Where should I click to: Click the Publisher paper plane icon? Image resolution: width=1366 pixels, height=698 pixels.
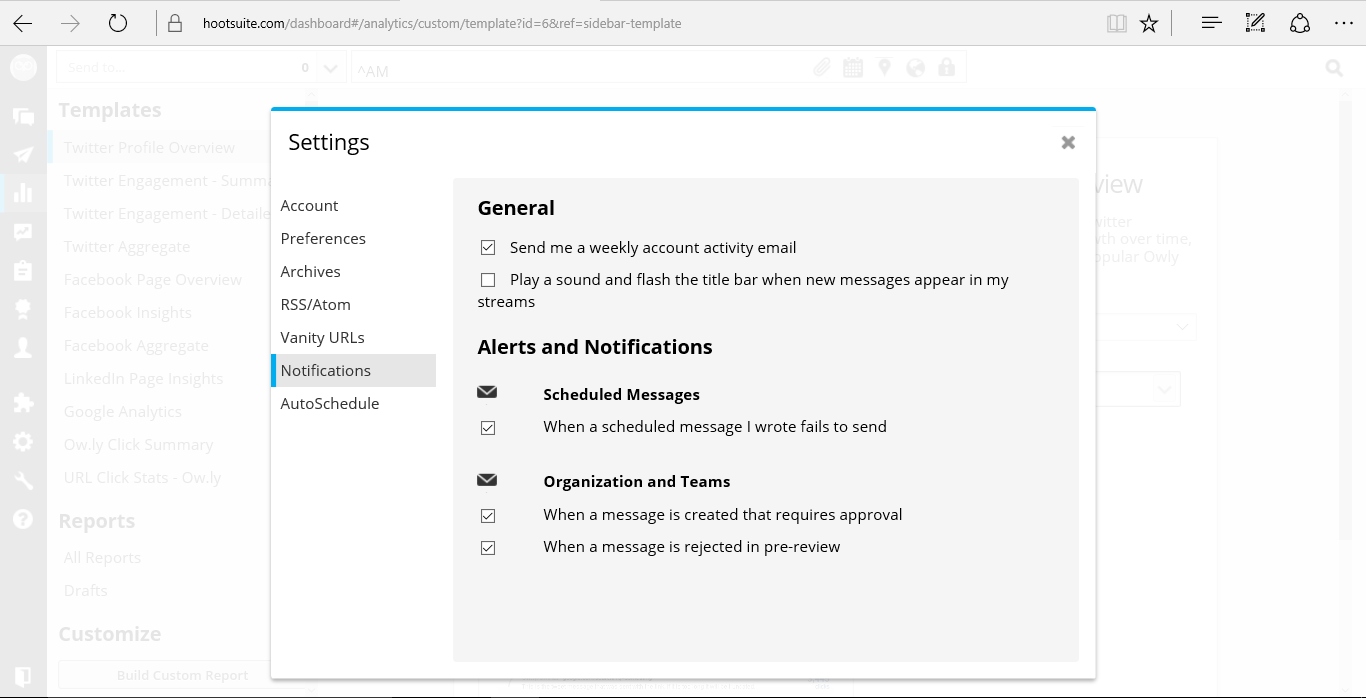coord(23,154)
